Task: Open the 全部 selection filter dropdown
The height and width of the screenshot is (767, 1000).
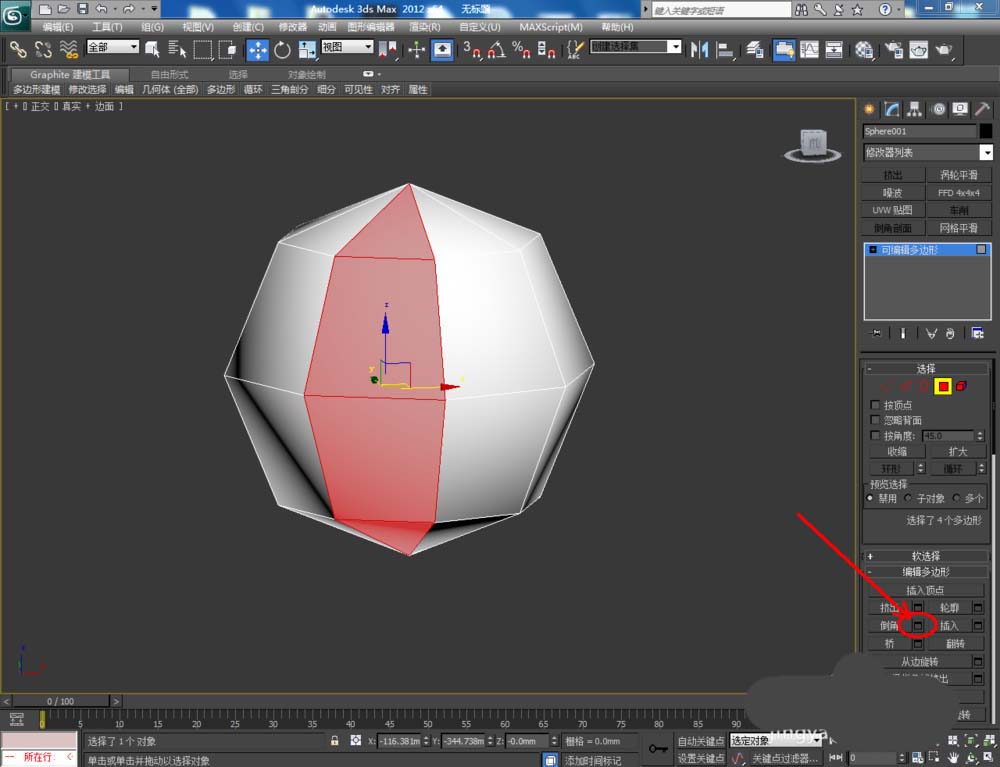Action: coord(113,47)
